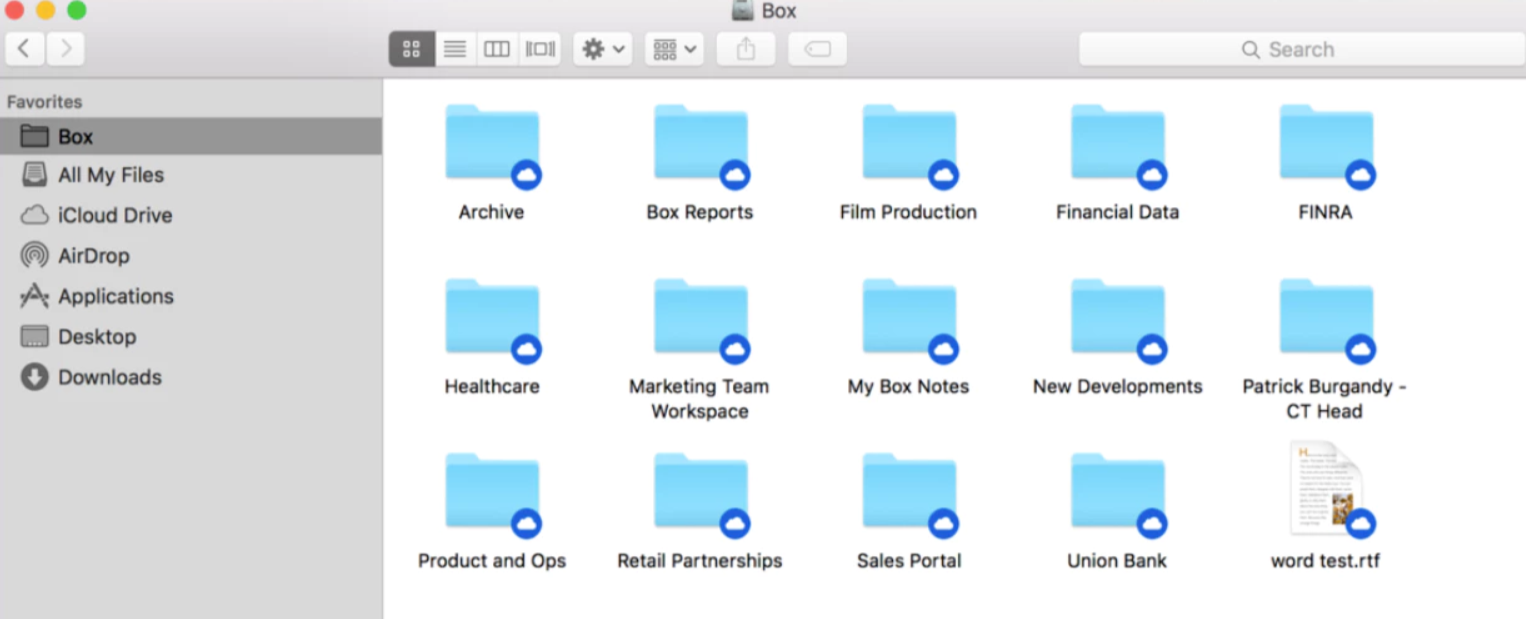1526x619 pixels.
Task: Switch to column view
Action: click(x=497, y=49)
